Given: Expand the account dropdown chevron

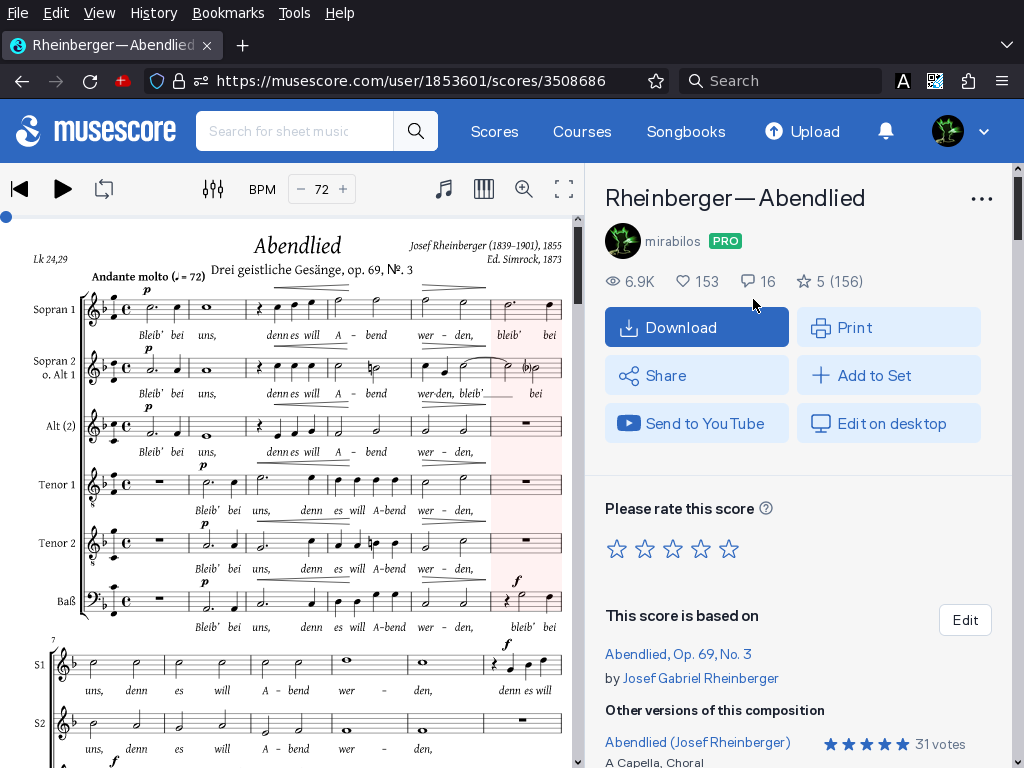Looking at the screenshot, I should click(x=984, y=132).
